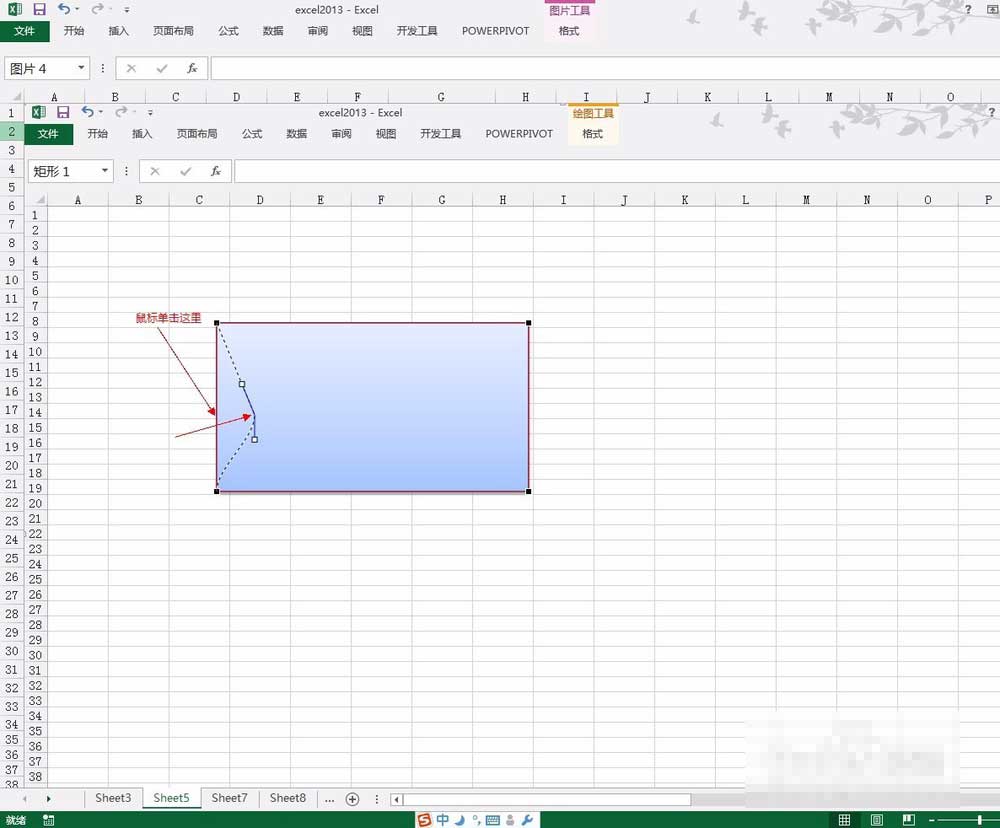Click the ... more sheets button
This screenshot has width=1000, height=828.
point(329,799)
